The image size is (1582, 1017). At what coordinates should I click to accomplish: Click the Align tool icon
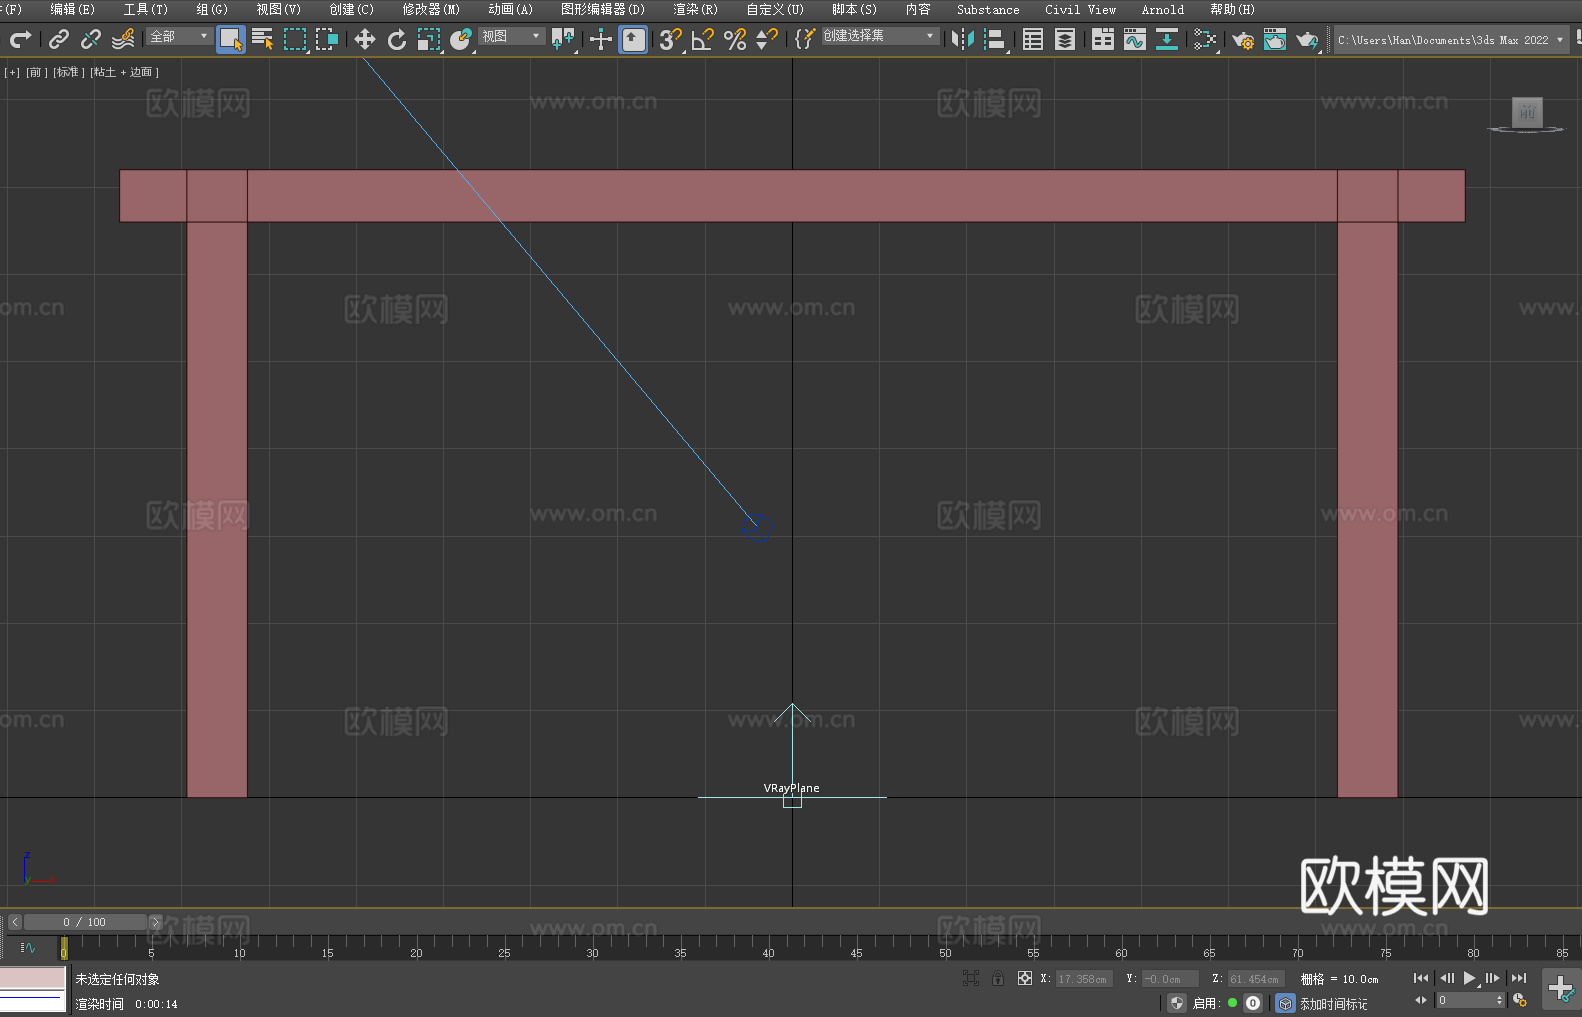pyautogui.click(x=995, y=39)
